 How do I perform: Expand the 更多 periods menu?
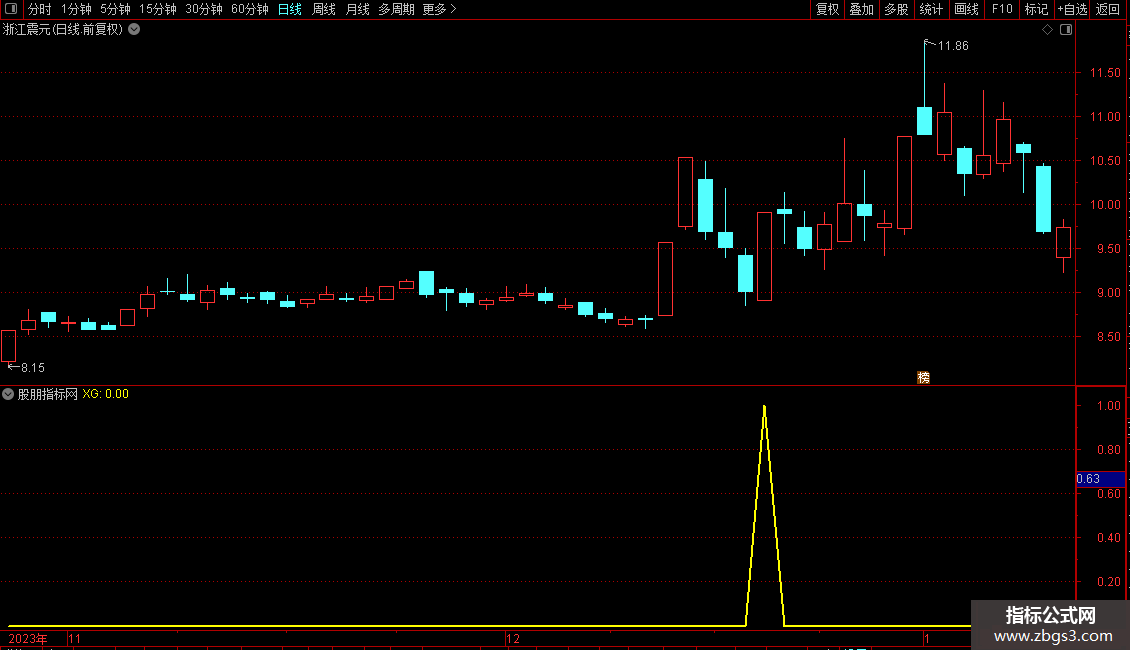[x=440, y=9]
